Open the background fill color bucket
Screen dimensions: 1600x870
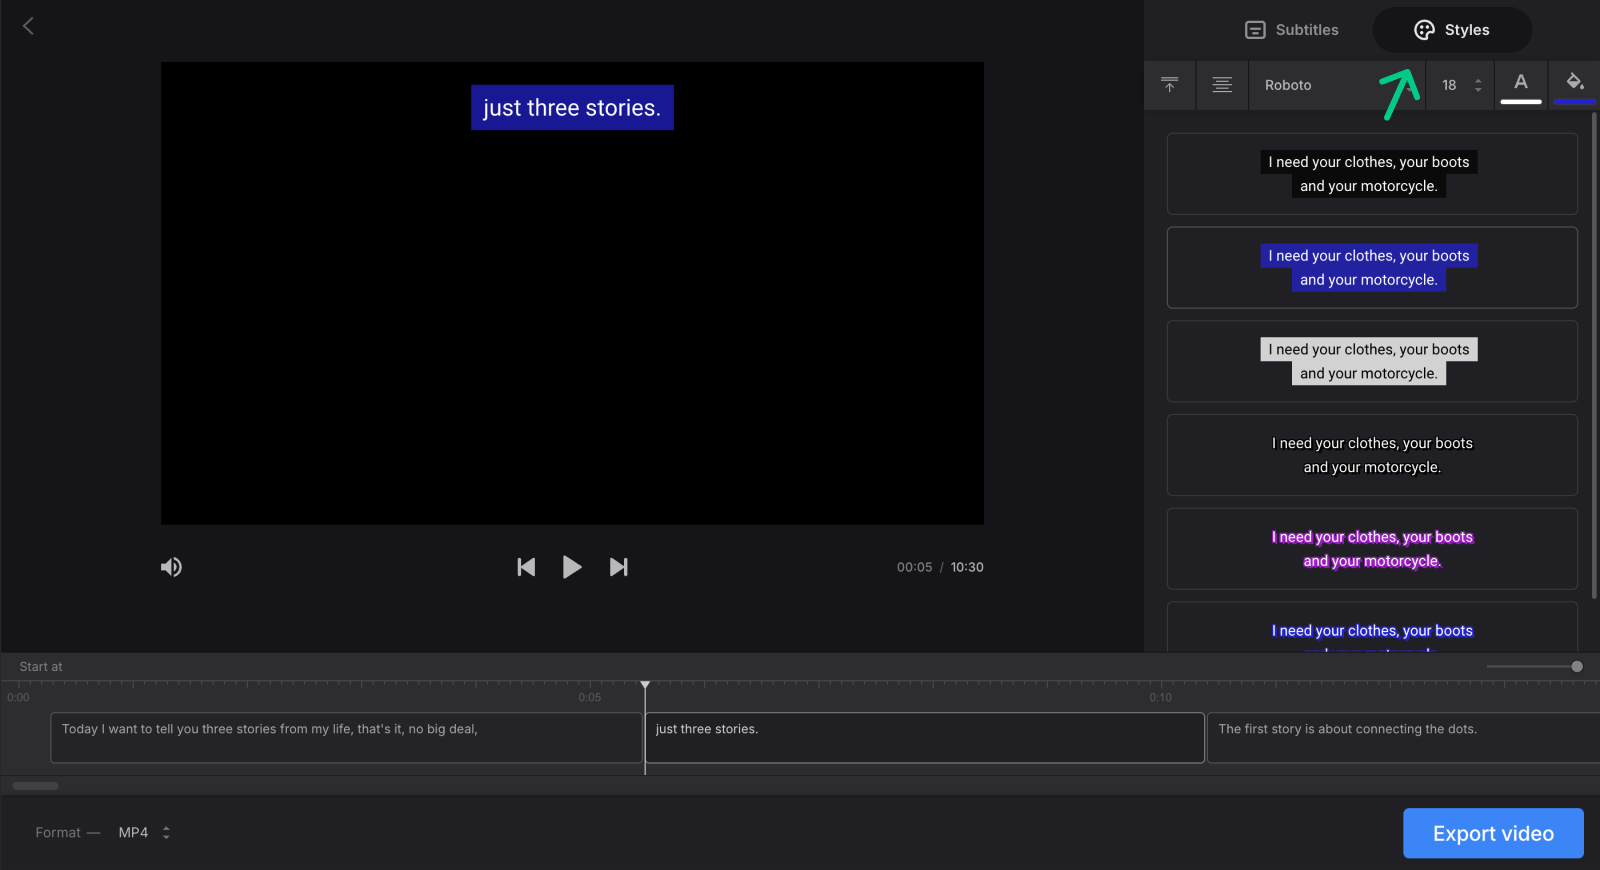(x=1574, y=85)
